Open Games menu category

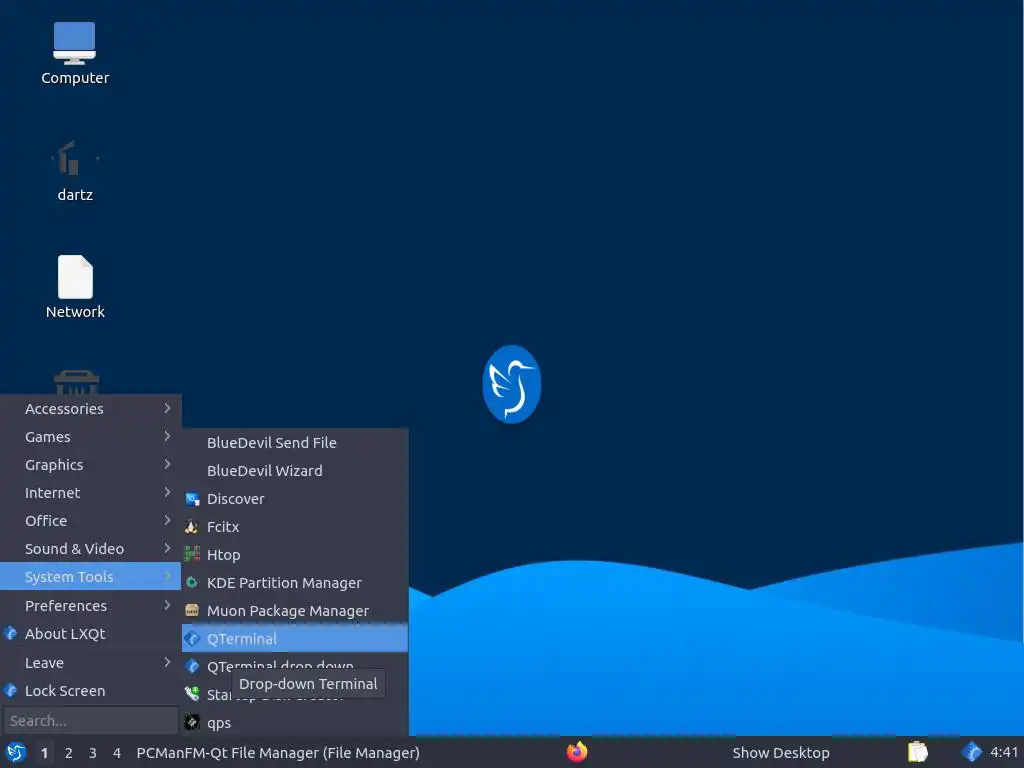90,436
